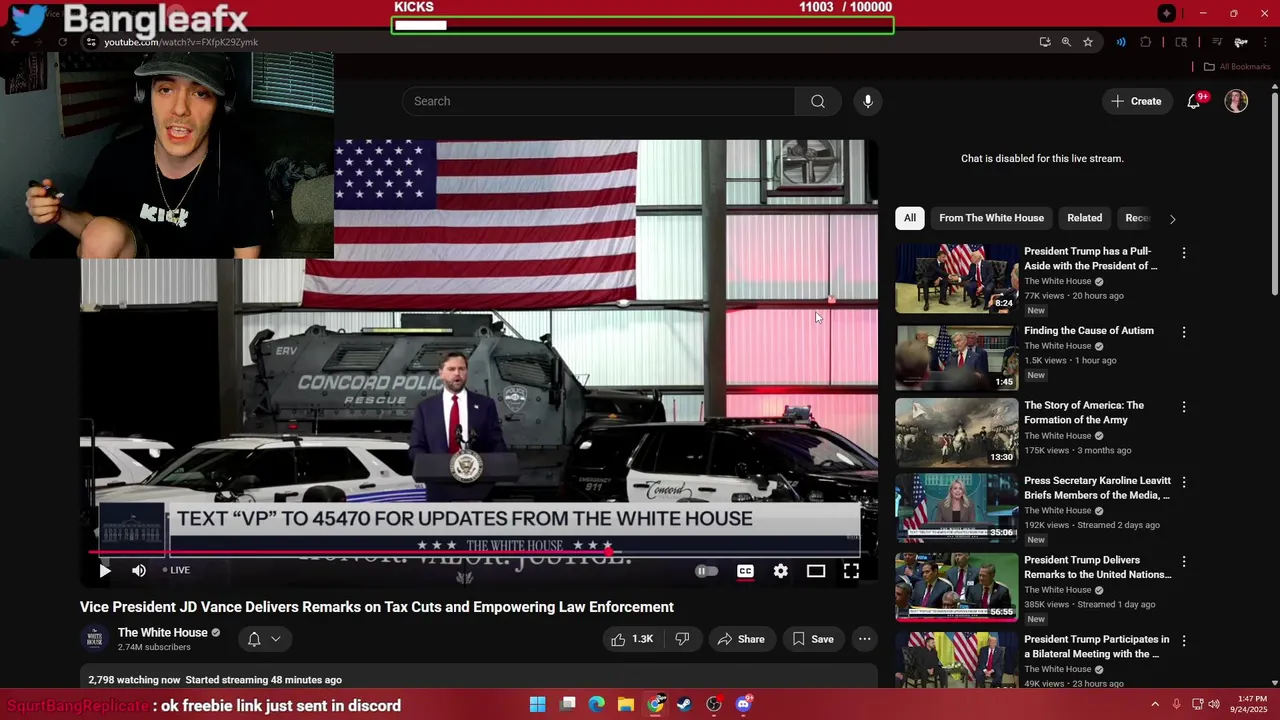
Task: Open the media controls icon in Chrome toolbar
Action: coord(1217,42)
